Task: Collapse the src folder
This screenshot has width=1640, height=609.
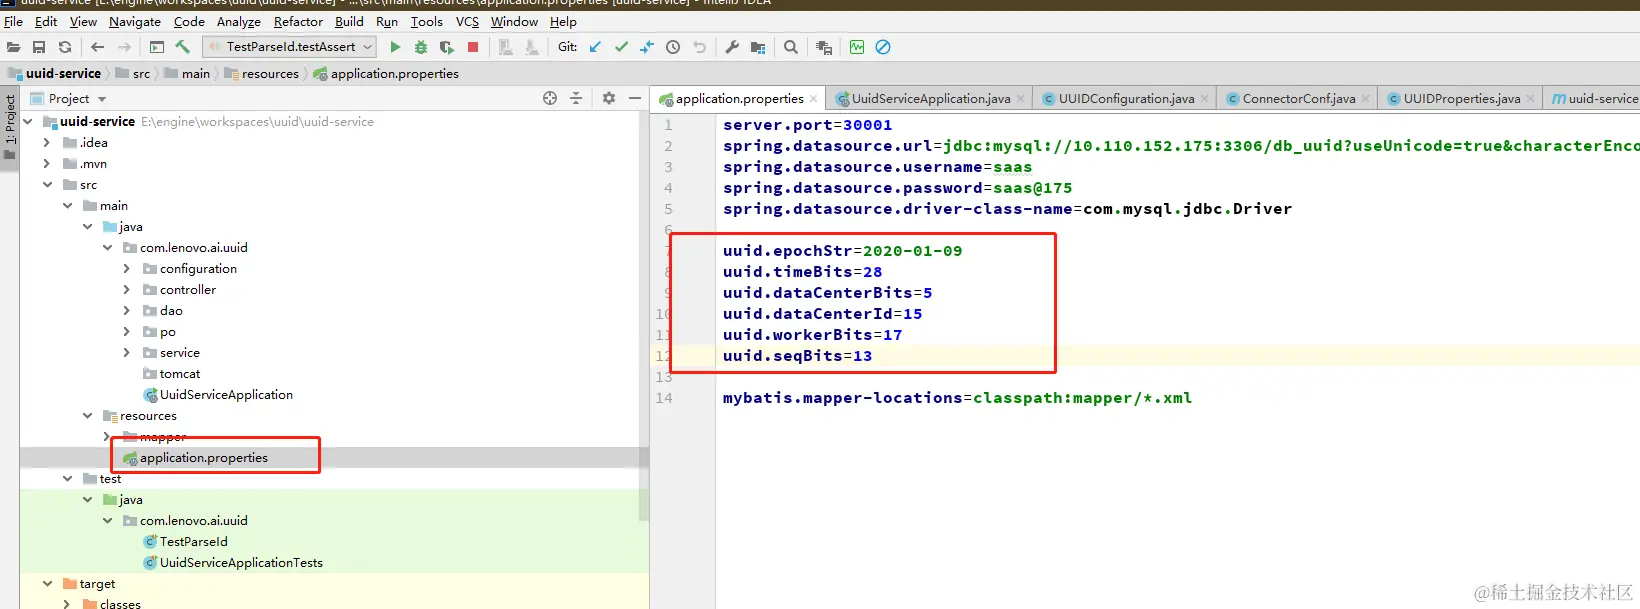Action: (47, 185)
